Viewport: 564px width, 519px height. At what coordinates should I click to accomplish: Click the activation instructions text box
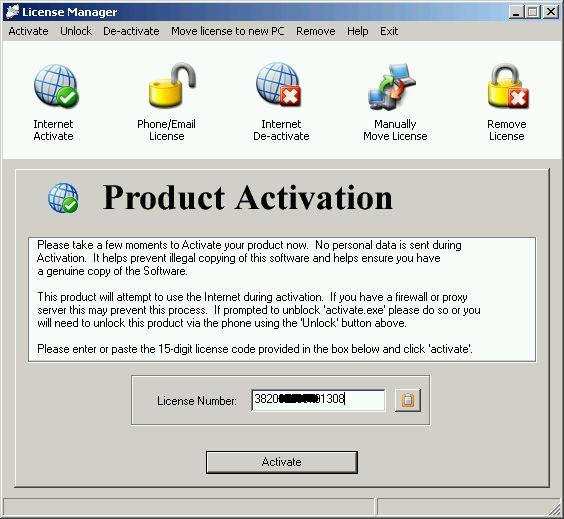click(282, 299)
